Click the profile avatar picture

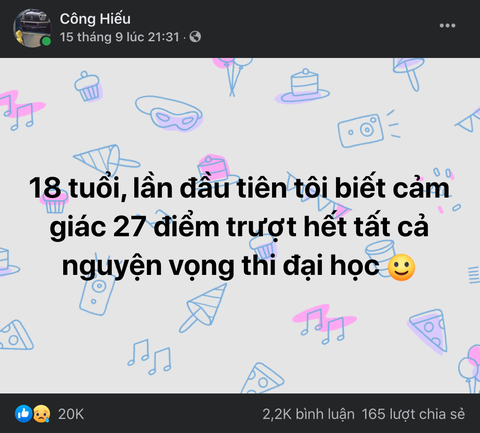[32, 28]
